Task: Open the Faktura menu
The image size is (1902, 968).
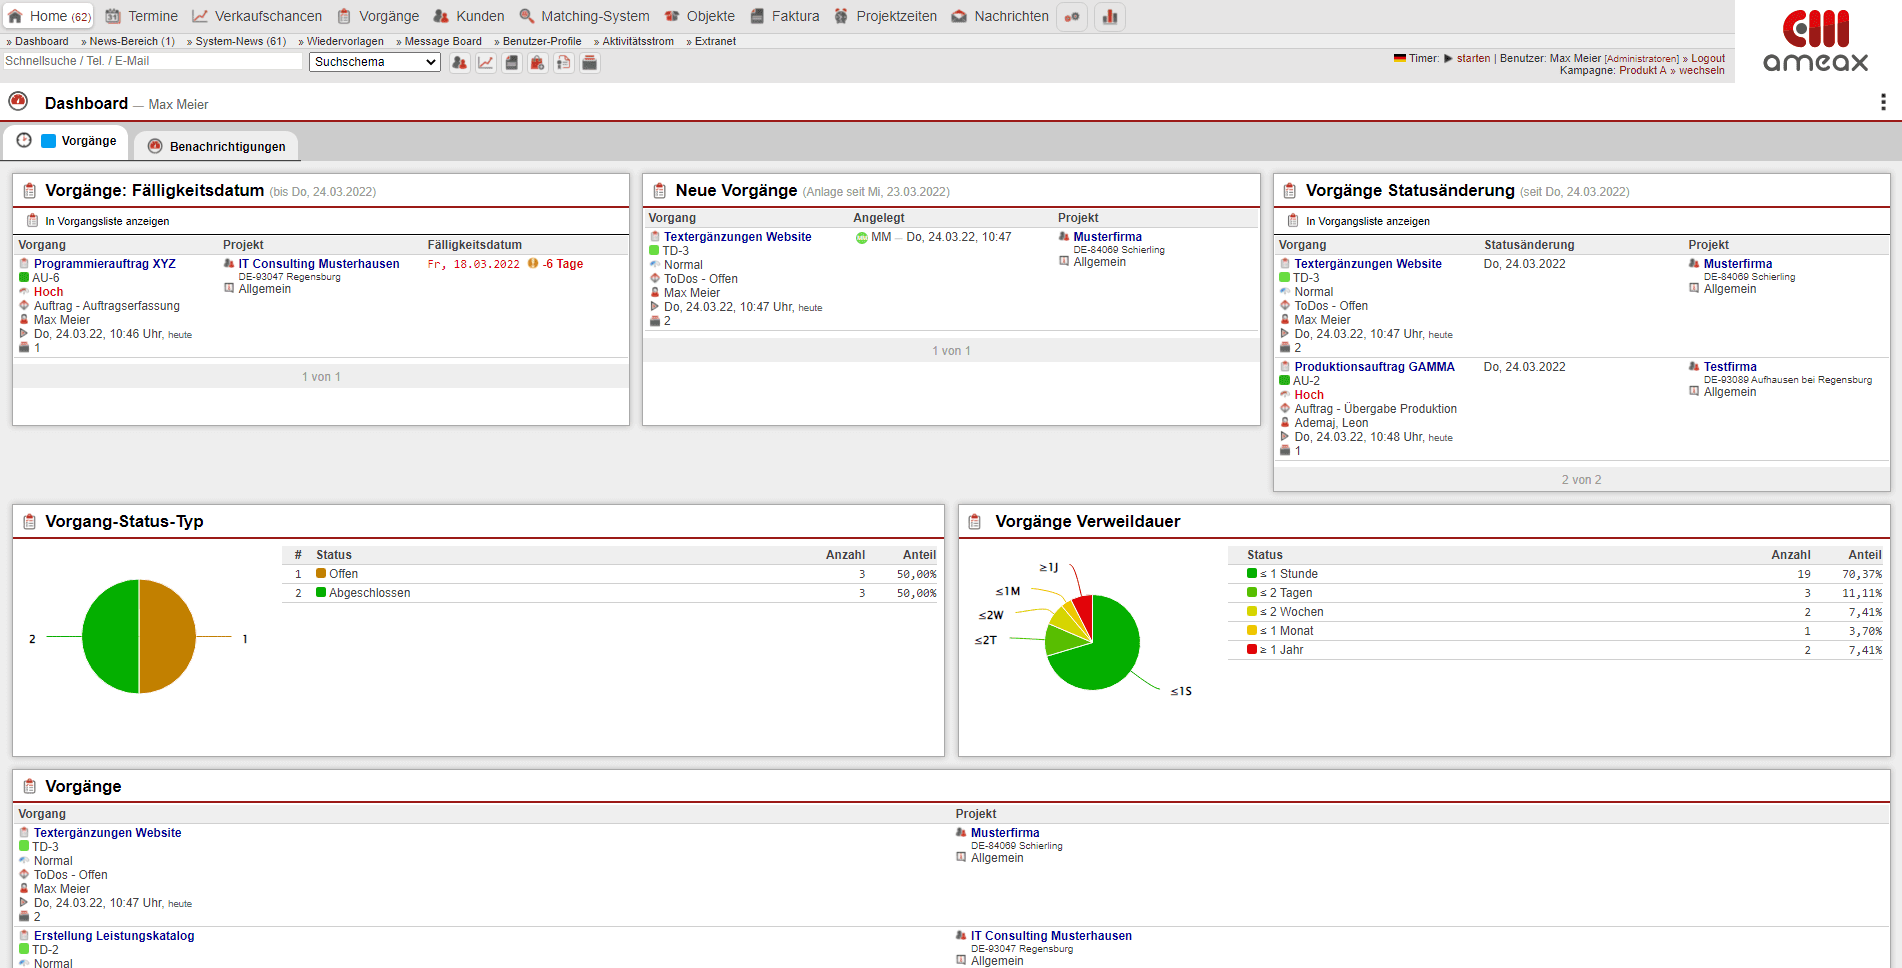Action: [x=795, y=16]
